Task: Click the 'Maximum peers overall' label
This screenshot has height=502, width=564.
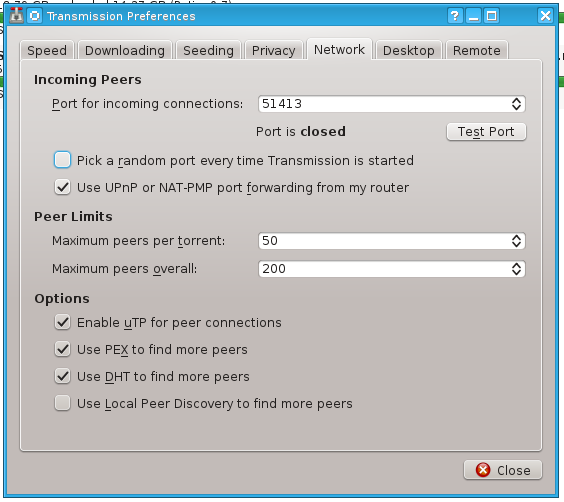Action: tap(124, 269)
